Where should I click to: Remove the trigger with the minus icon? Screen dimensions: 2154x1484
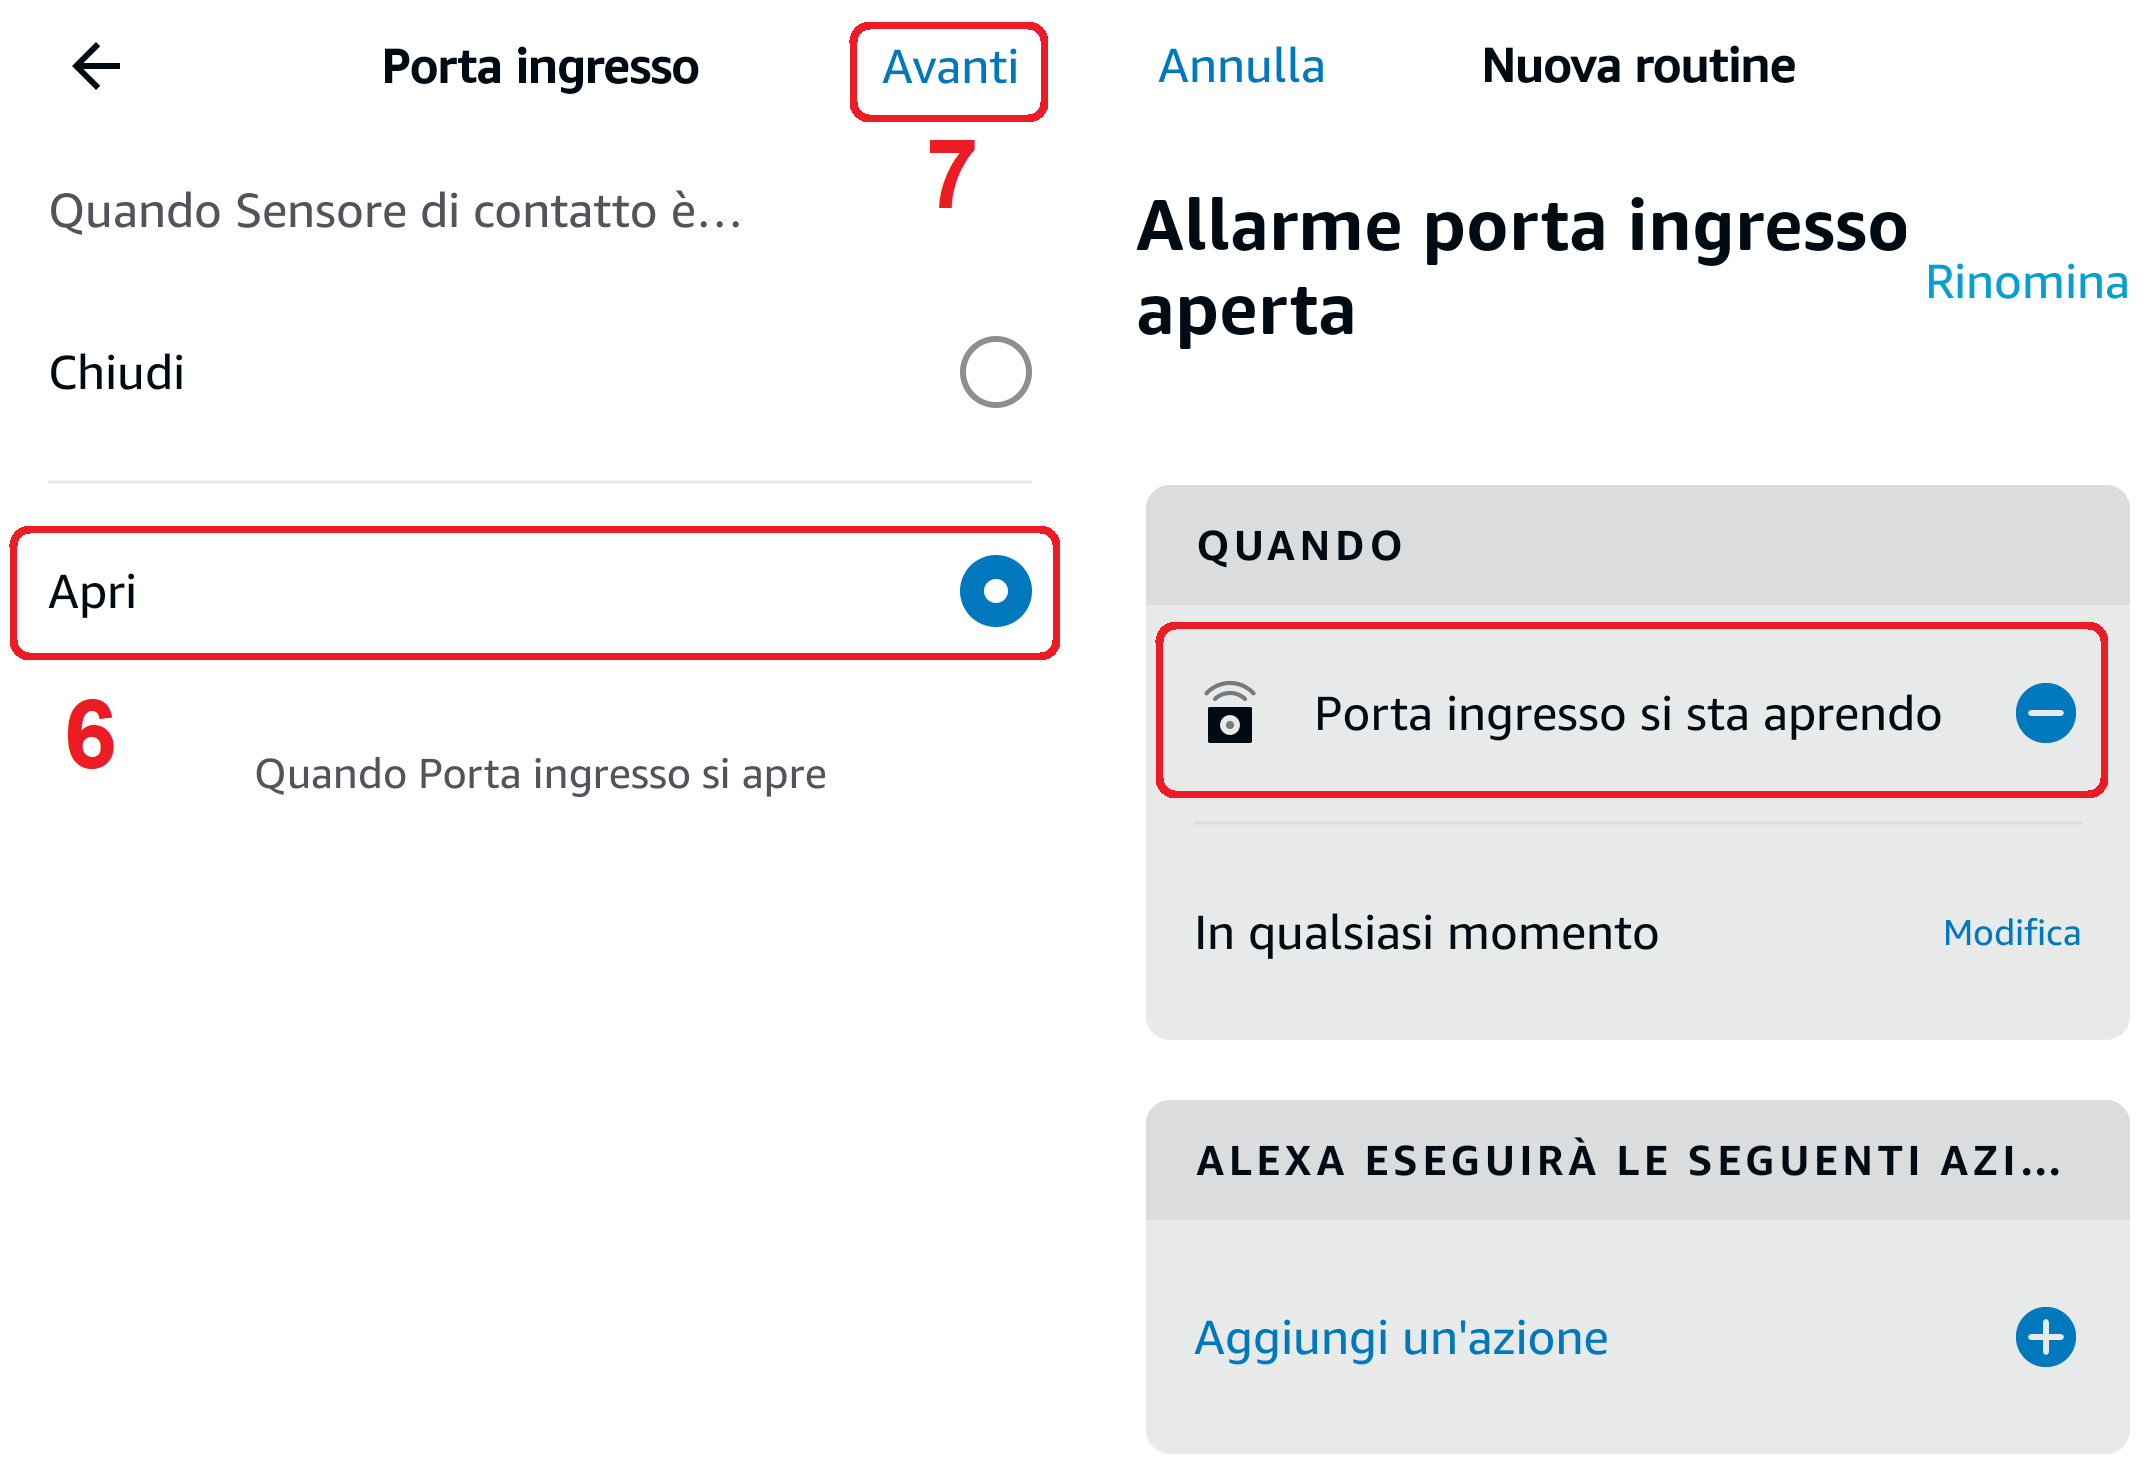point(2045,713)
